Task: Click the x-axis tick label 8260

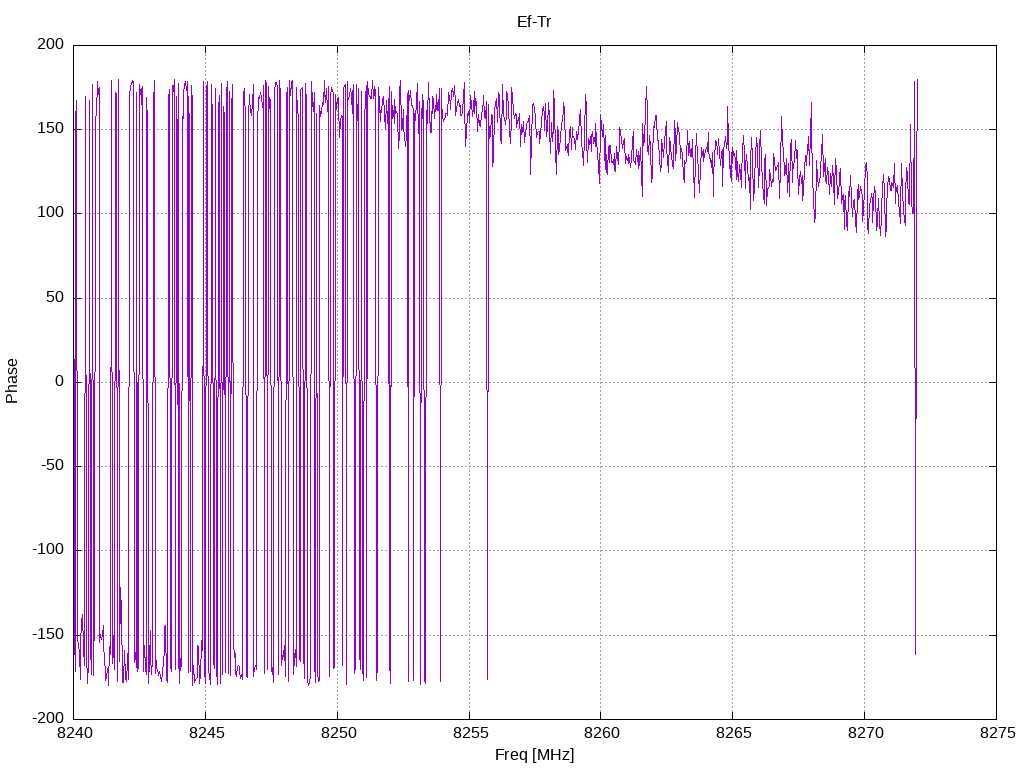Action: point(601,733)
